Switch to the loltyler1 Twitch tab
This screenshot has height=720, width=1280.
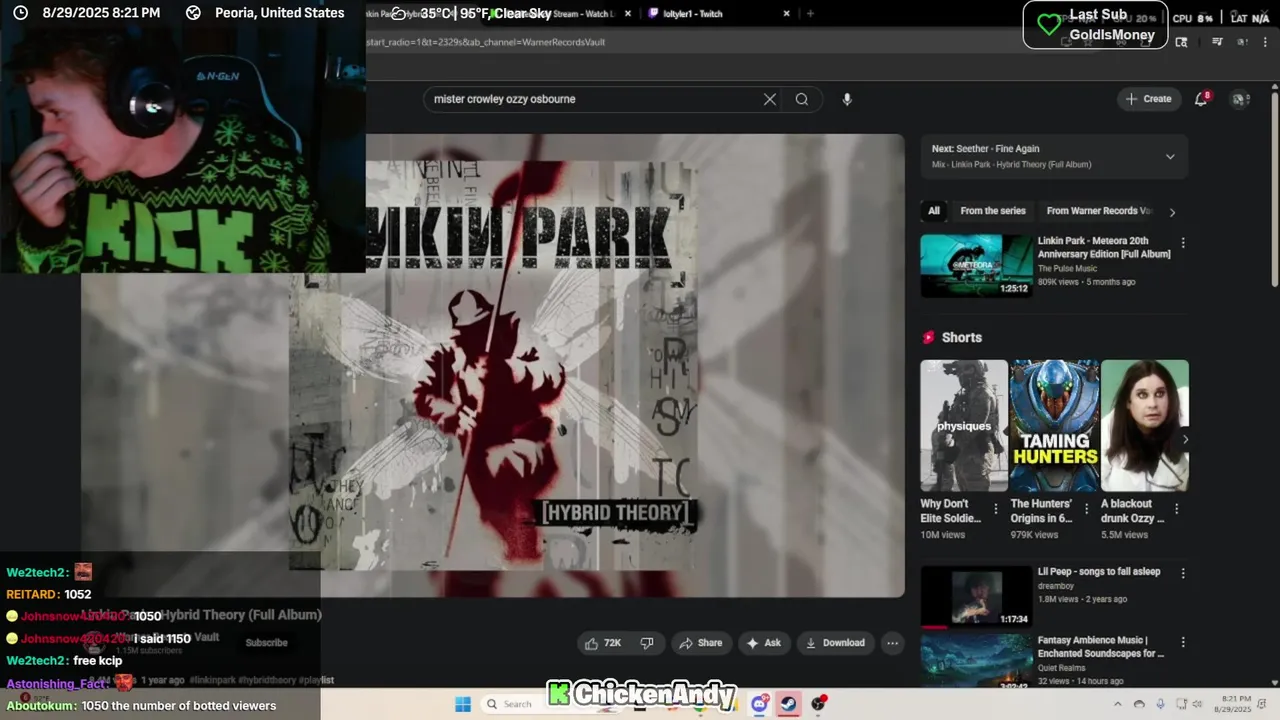715,14
